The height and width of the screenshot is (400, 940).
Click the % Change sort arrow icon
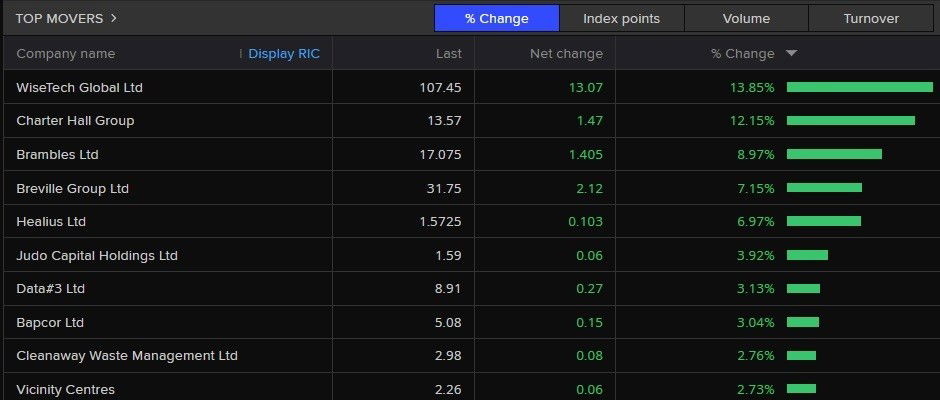point(791,54)
